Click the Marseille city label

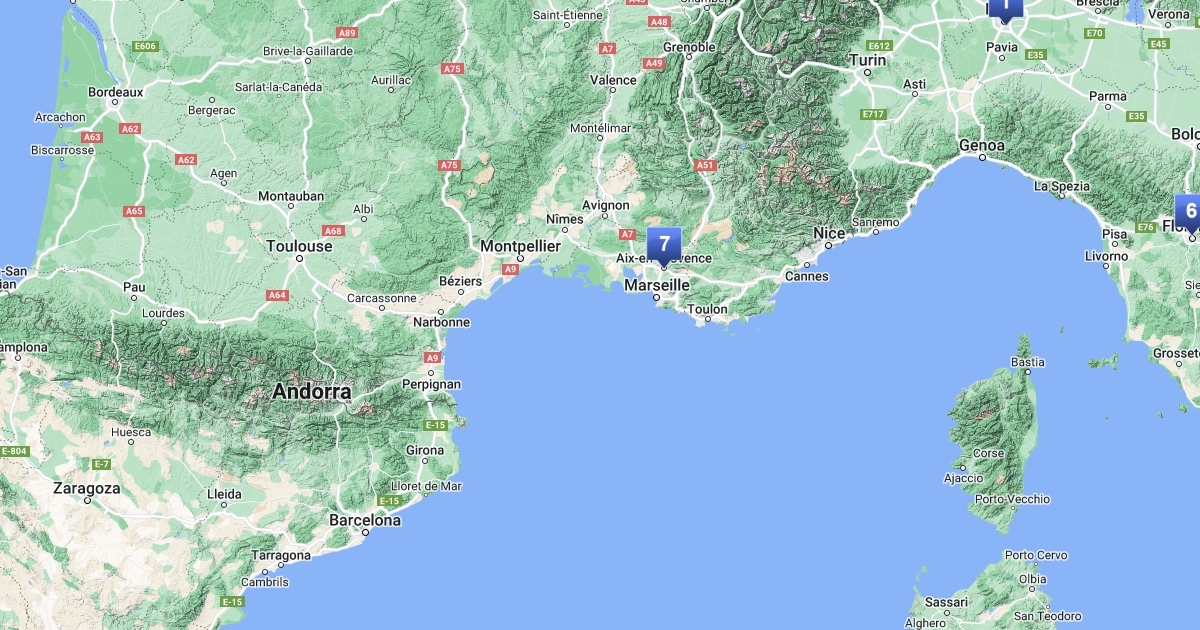656,285
